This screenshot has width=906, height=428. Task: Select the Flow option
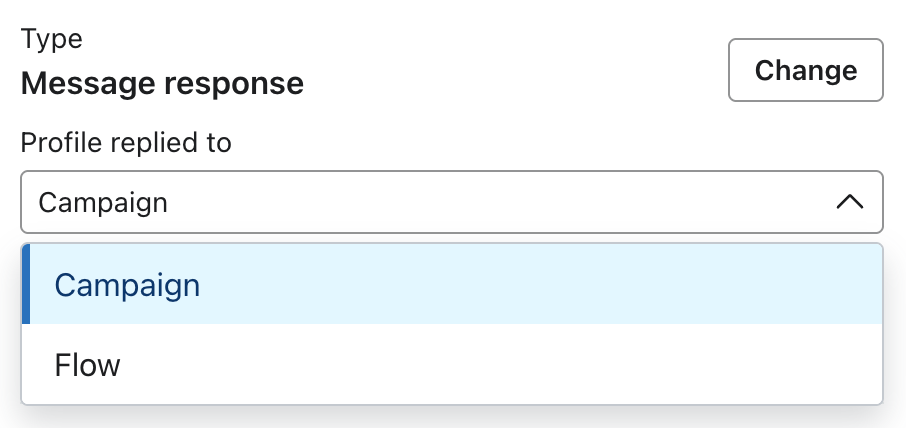pyautogui.click(x=88, y=365)
